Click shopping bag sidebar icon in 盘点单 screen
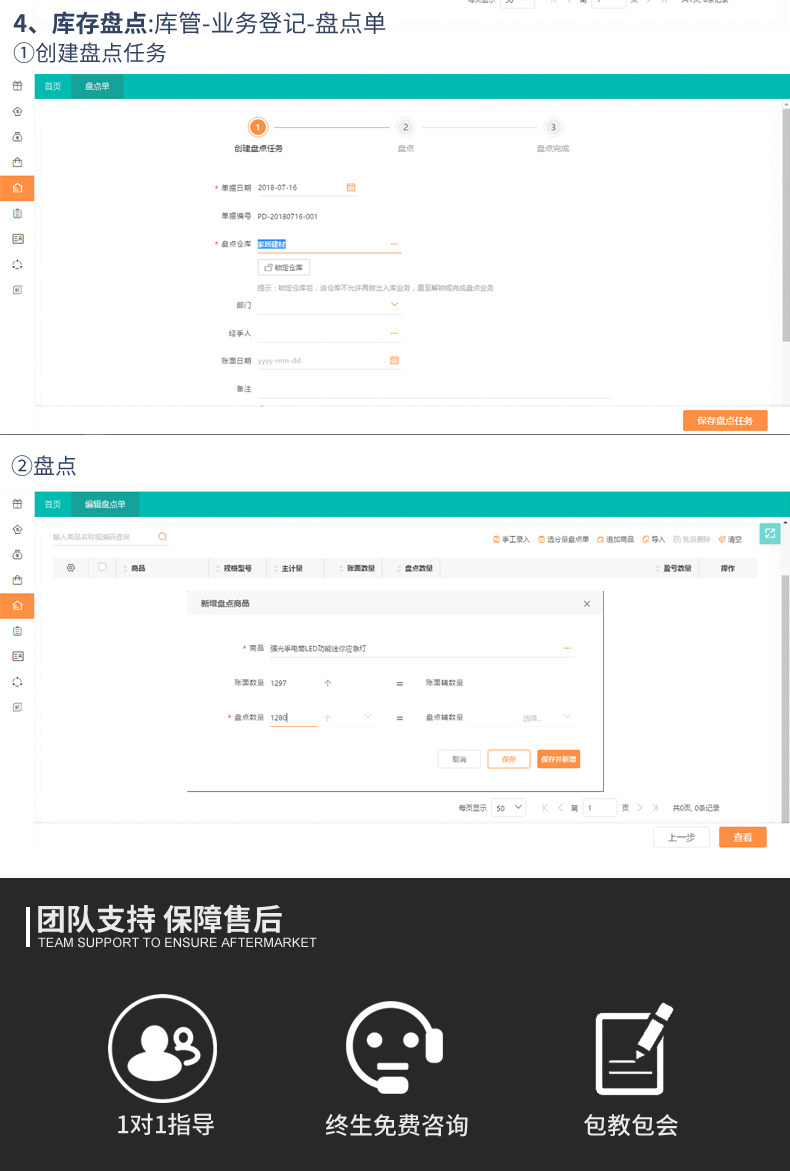Viewport: 790px width, 1171px height. [17, 162]
